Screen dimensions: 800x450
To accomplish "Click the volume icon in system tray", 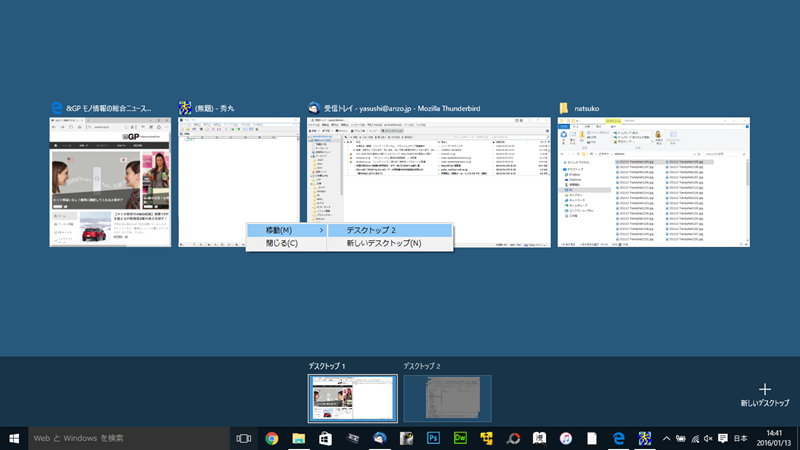I will (707, 438).
